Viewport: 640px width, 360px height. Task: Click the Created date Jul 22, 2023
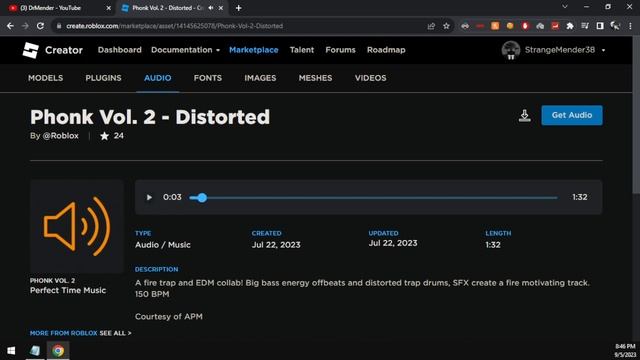point(276,245)
